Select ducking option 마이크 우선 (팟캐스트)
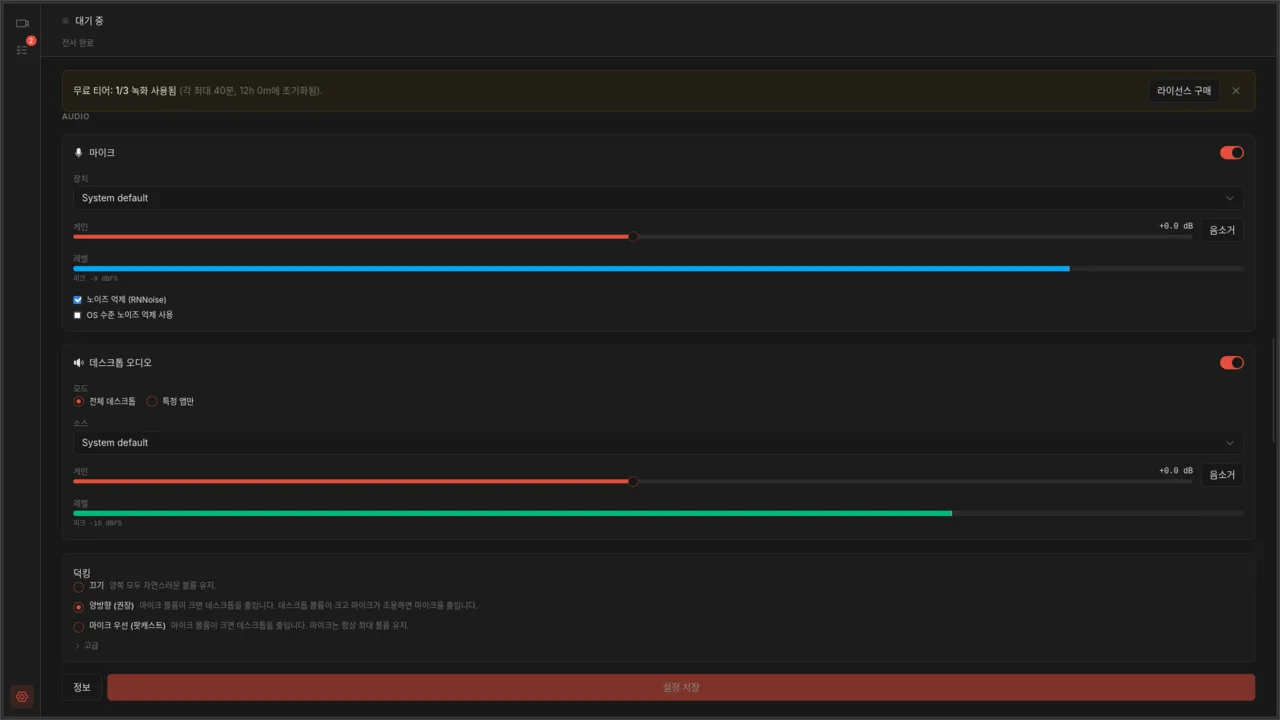 point(79,627)
